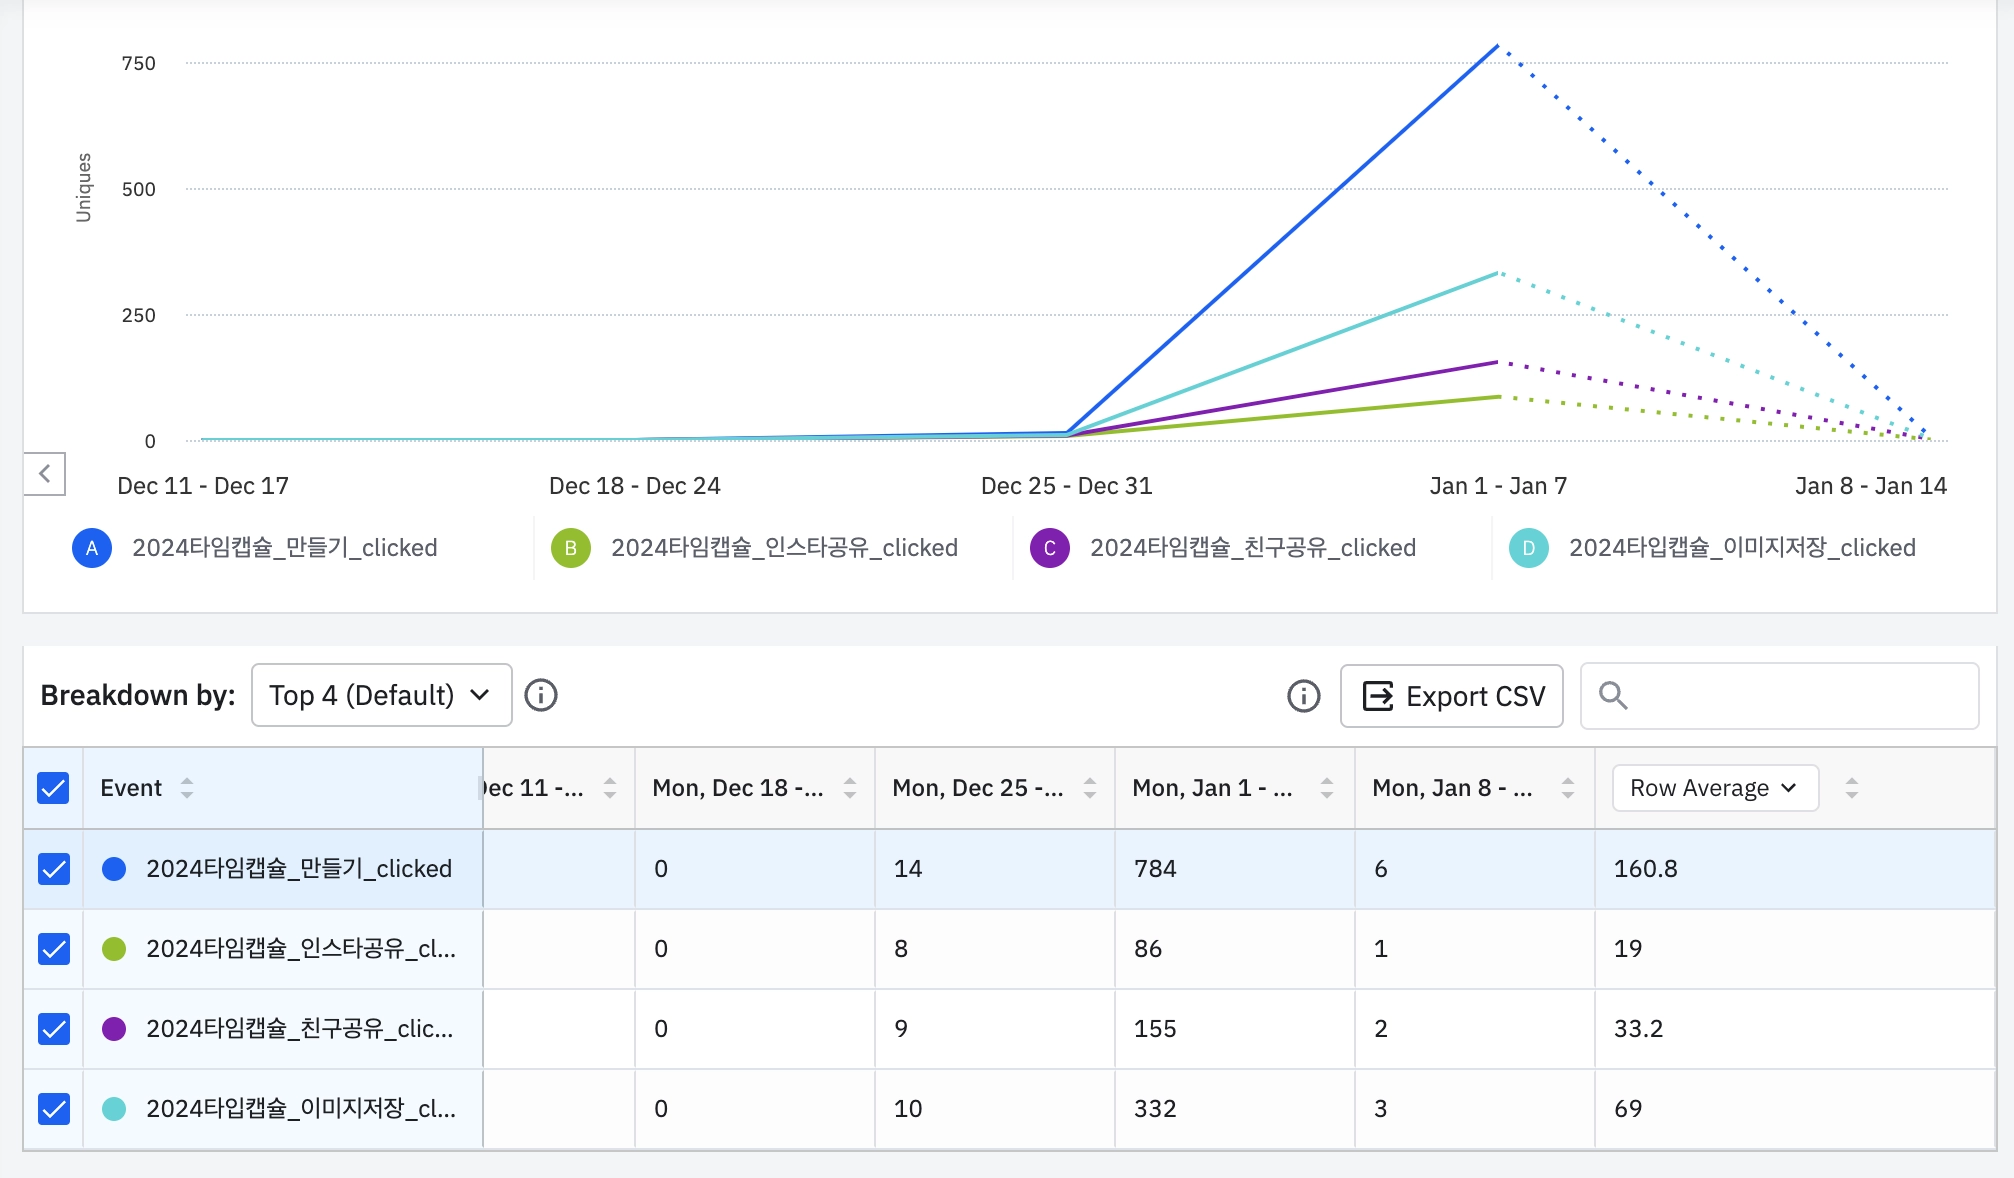Open the Row Average dropdown
Viewport: 2014px width, 1178px height.
pyautogui.click(x=1714, y=788)
